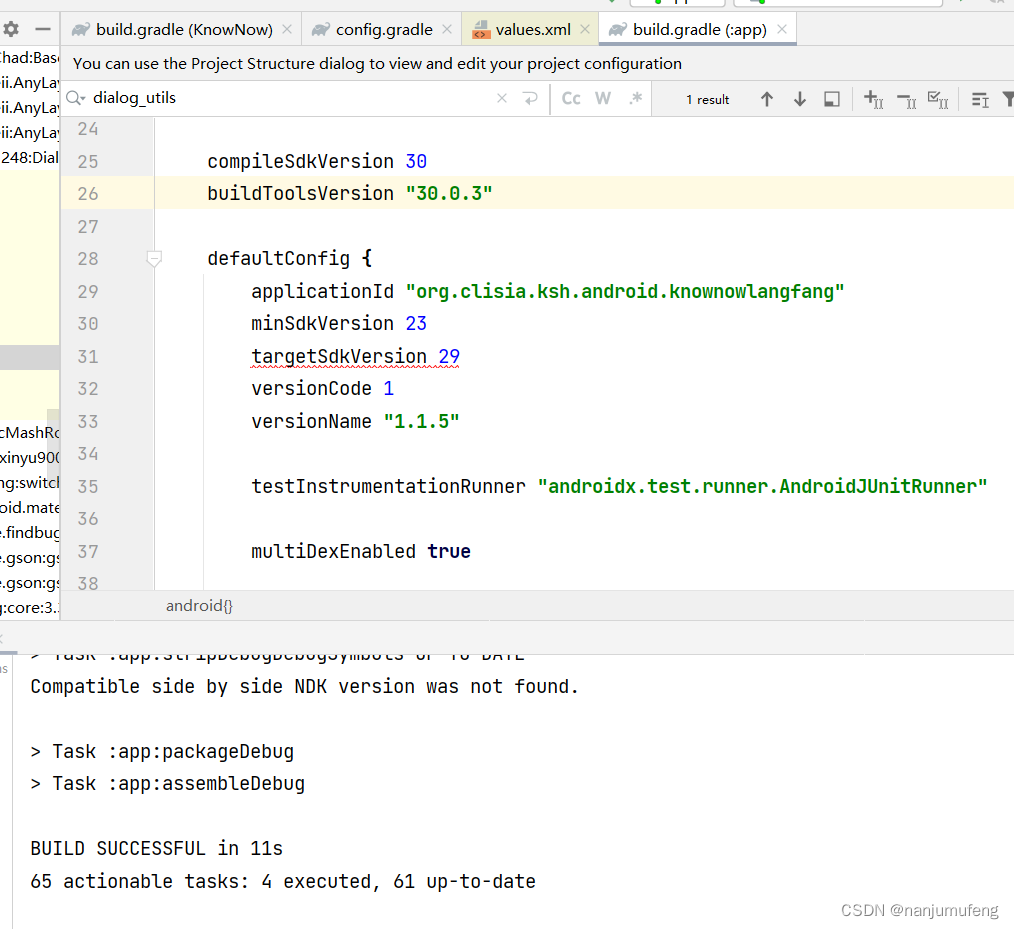Open search history via magnifier dropdown
1014x929 pixels.
coord(74,98)
